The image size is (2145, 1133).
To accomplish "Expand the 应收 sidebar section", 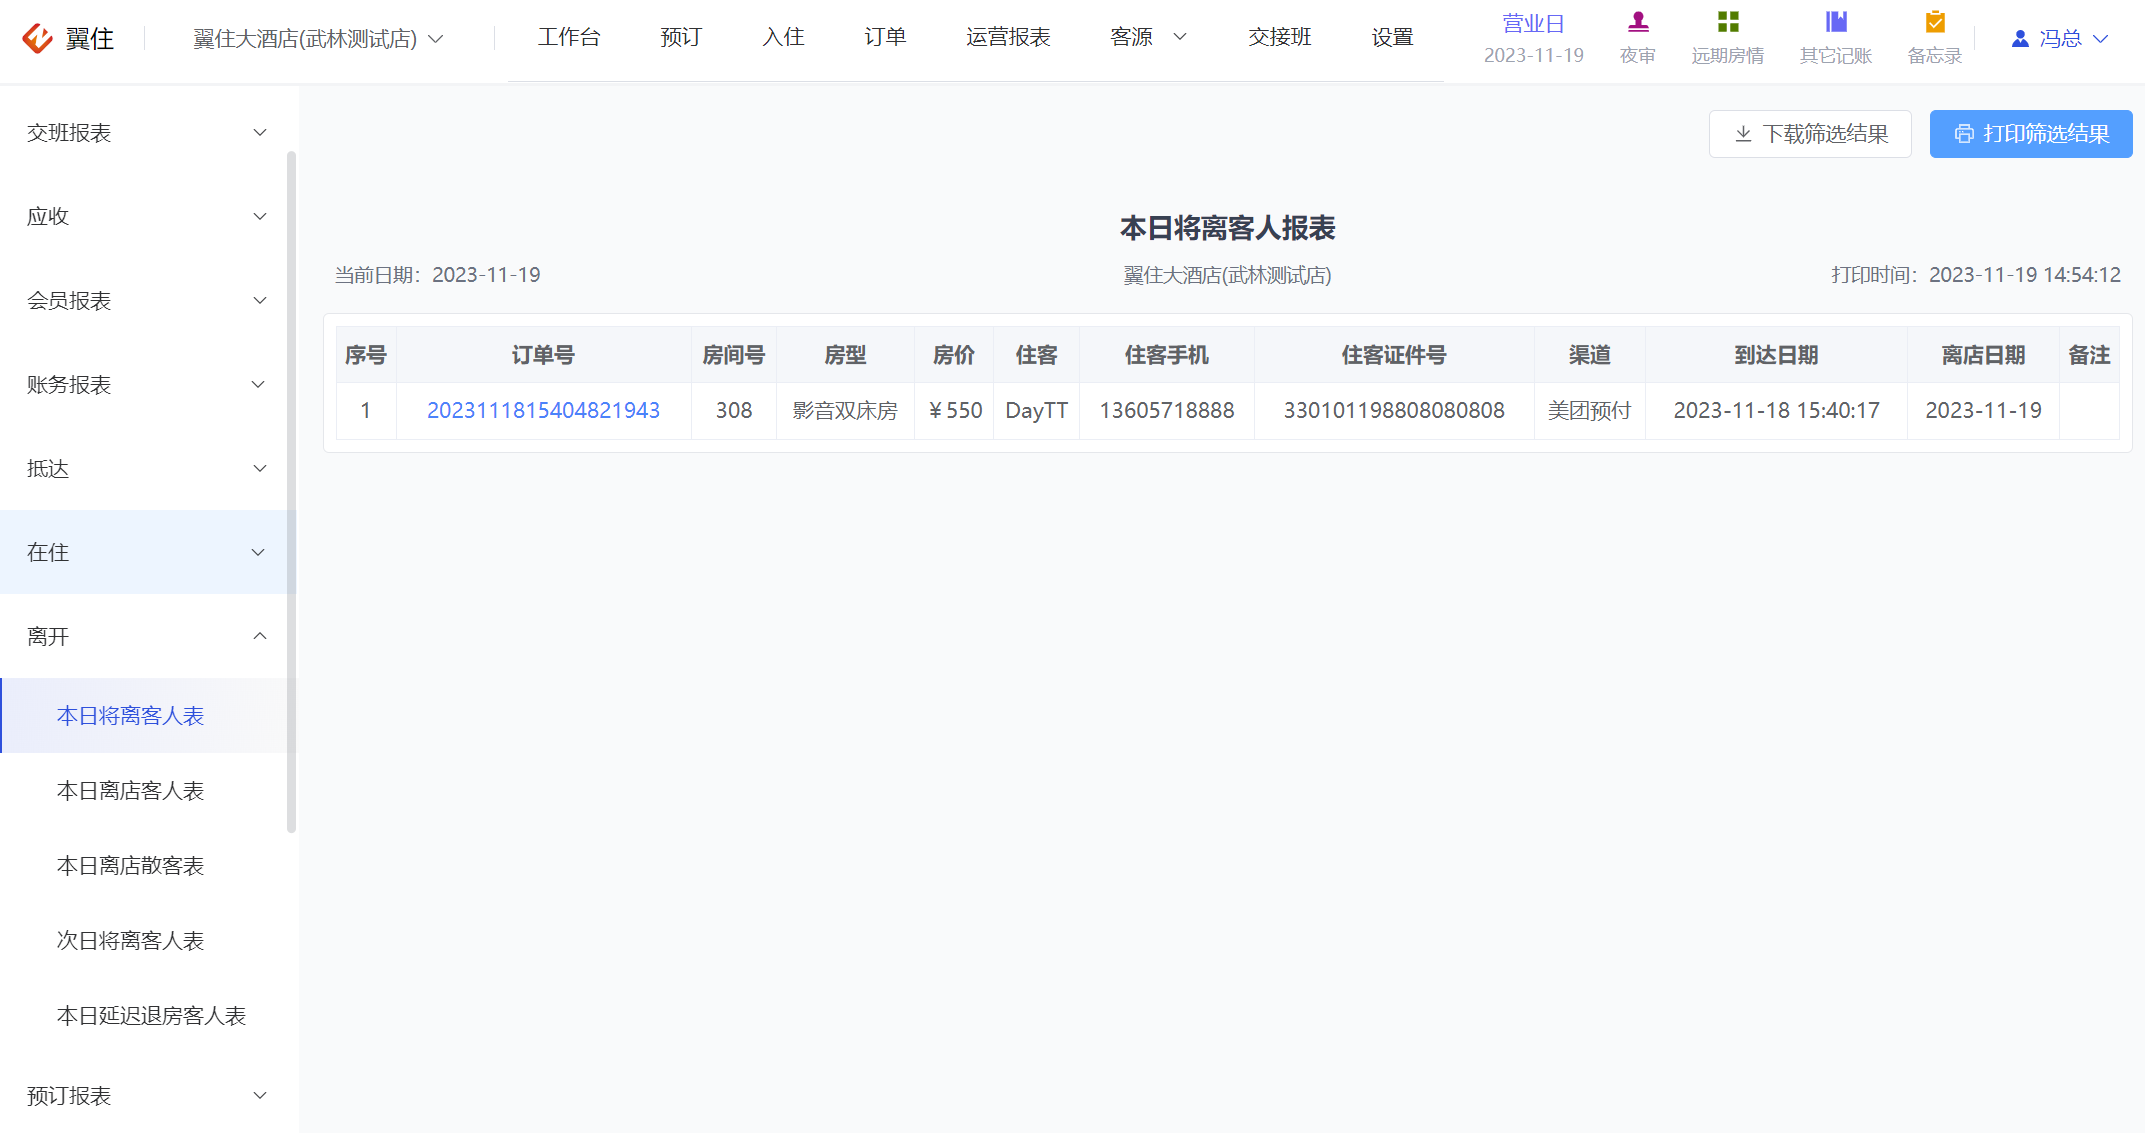I will [x=148, y=217].
